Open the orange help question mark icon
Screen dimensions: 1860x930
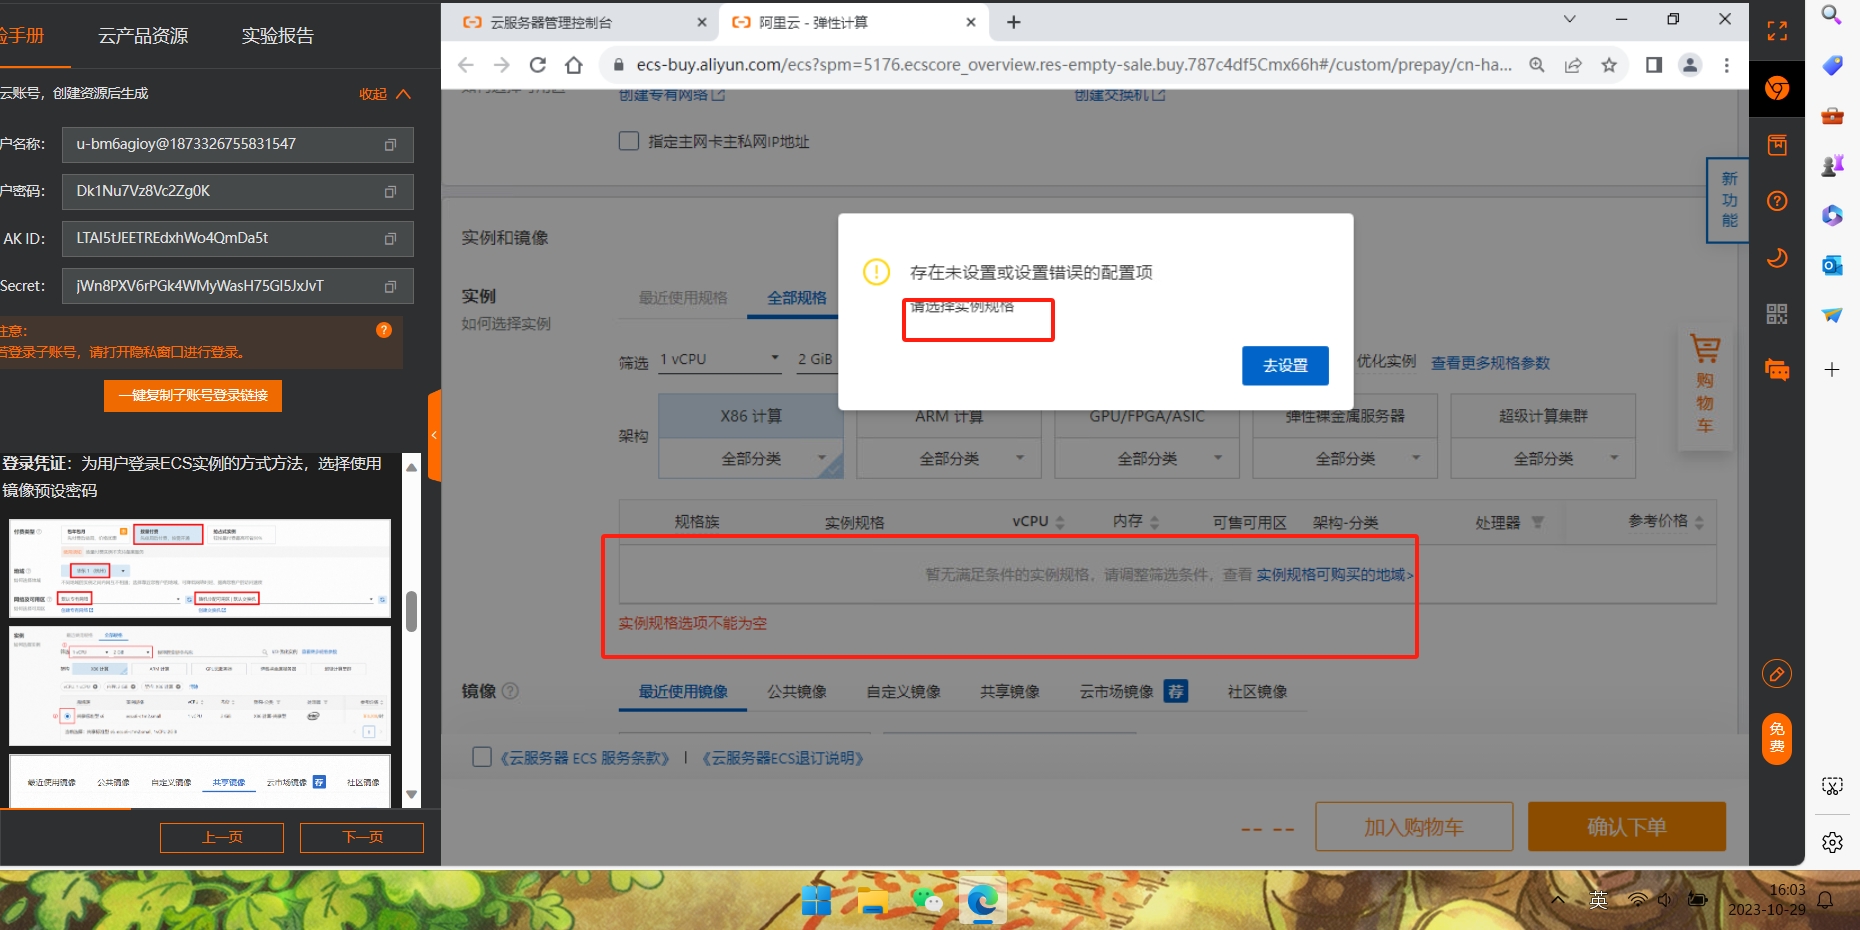384,330
